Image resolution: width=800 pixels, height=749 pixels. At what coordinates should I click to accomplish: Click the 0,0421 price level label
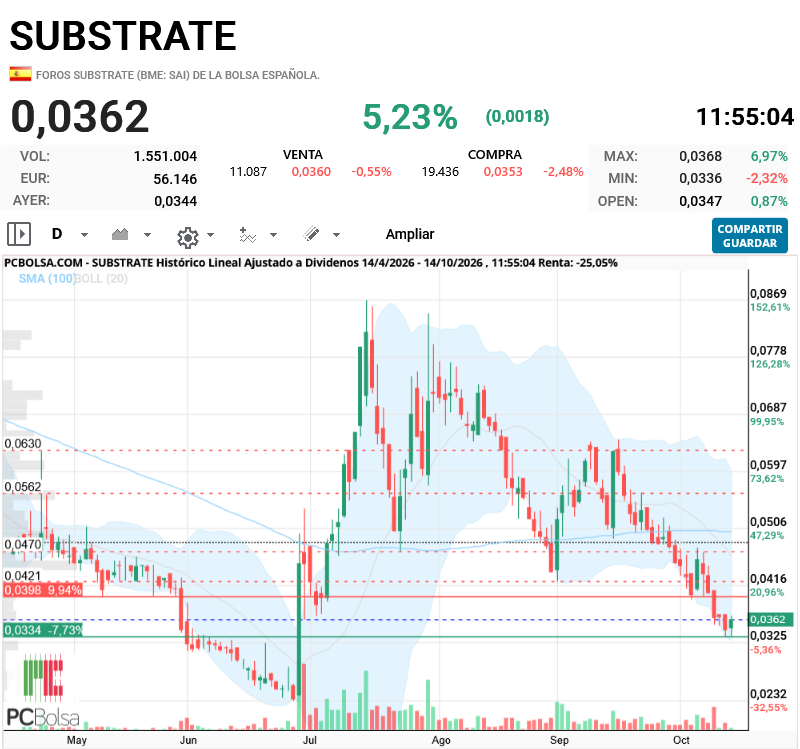coord(23,576)
